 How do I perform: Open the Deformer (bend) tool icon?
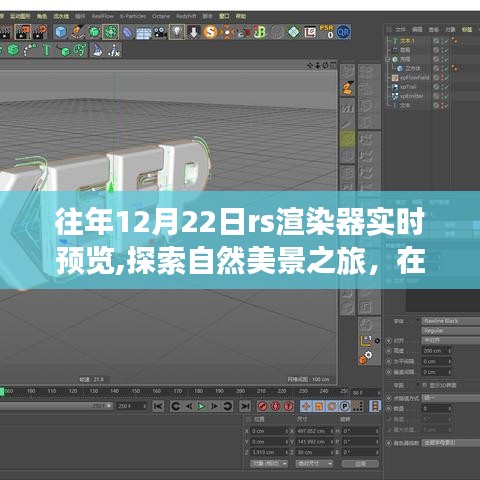click(127, 32)
